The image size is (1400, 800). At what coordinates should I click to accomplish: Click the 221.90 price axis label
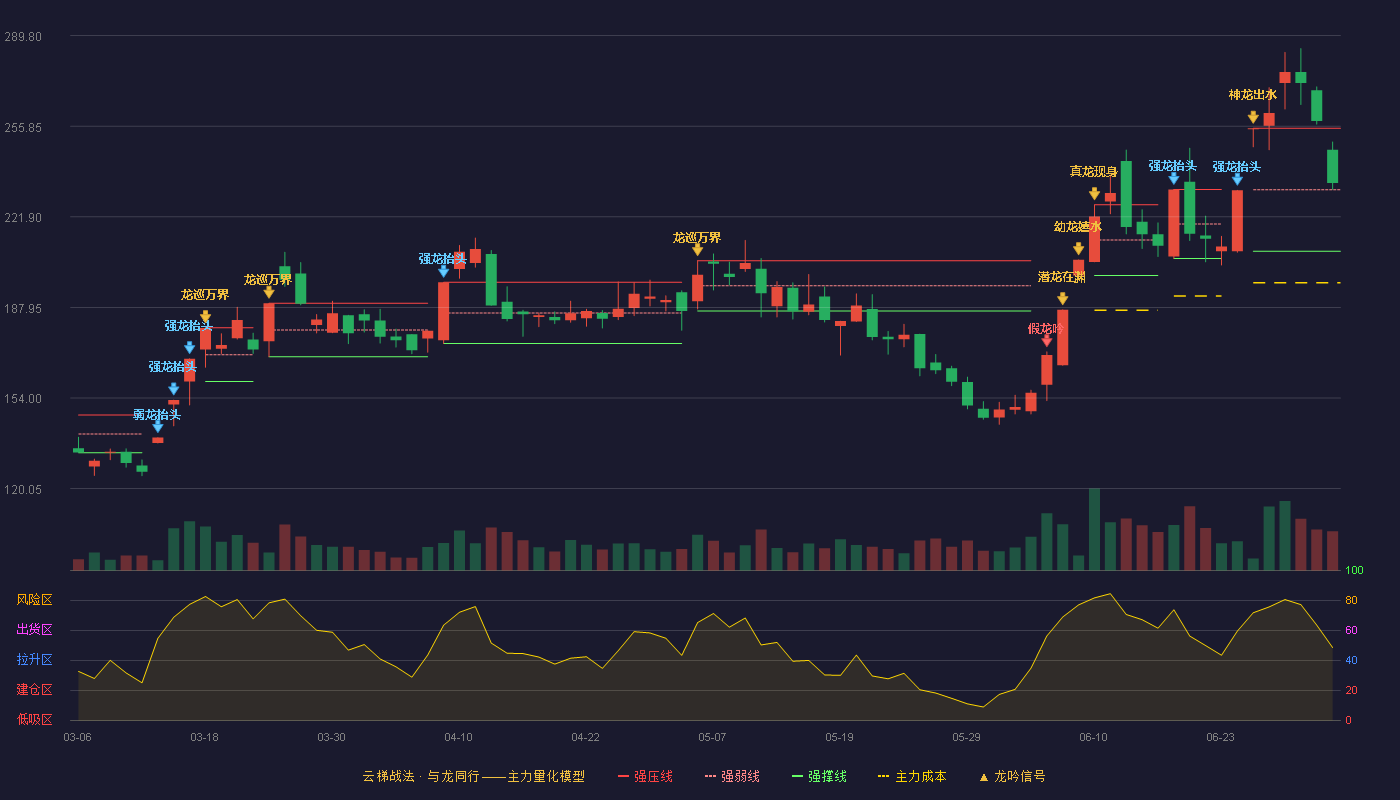pyautogui.click(x=23, y=218)
